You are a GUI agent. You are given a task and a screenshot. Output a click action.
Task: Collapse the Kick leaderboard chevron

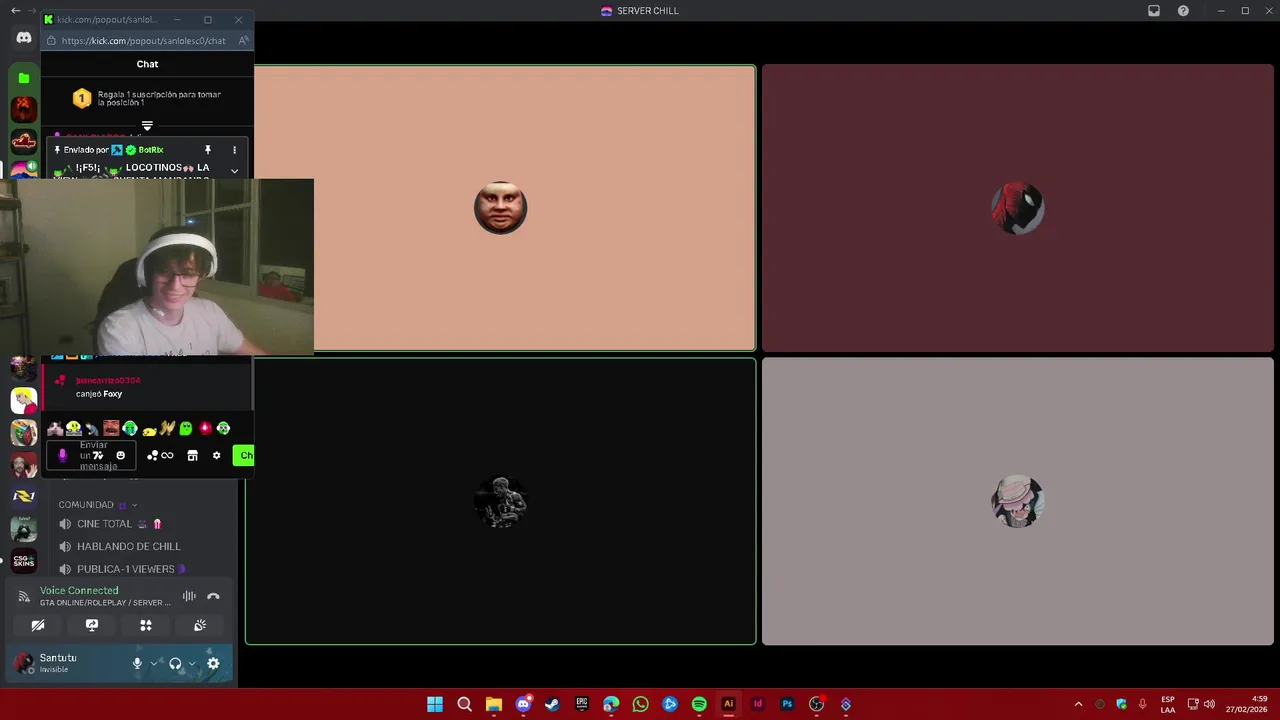tap(147, 126)
